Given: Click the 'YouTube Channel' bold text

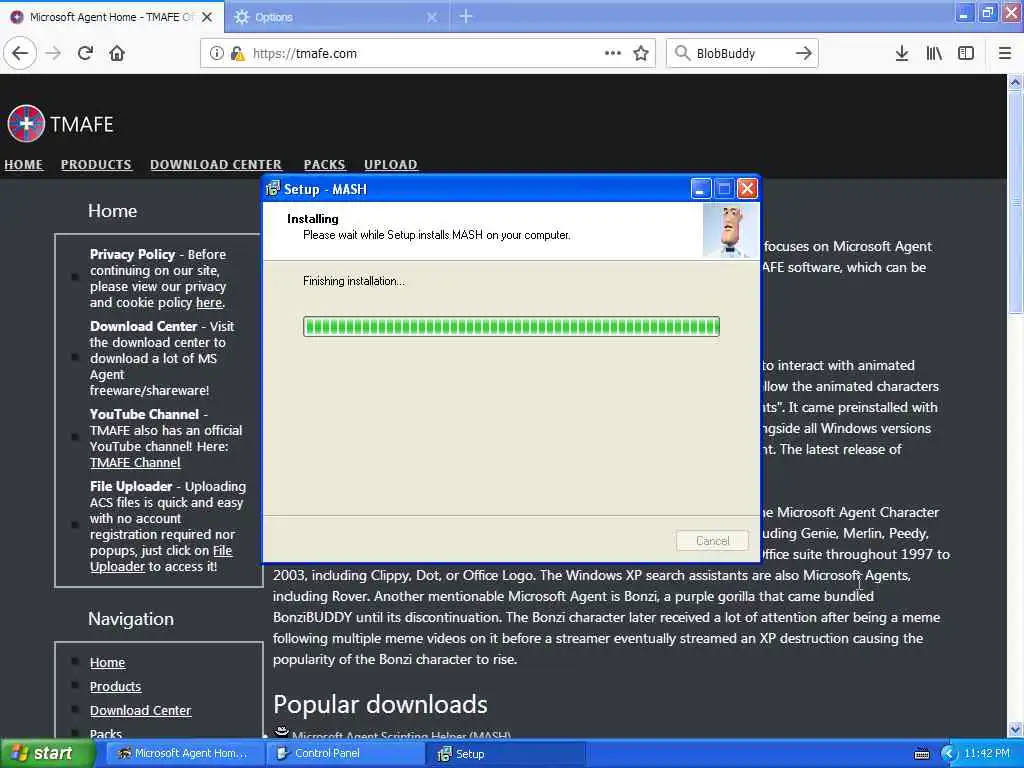Looking at the screenshot, I should (x=144, y=414).
